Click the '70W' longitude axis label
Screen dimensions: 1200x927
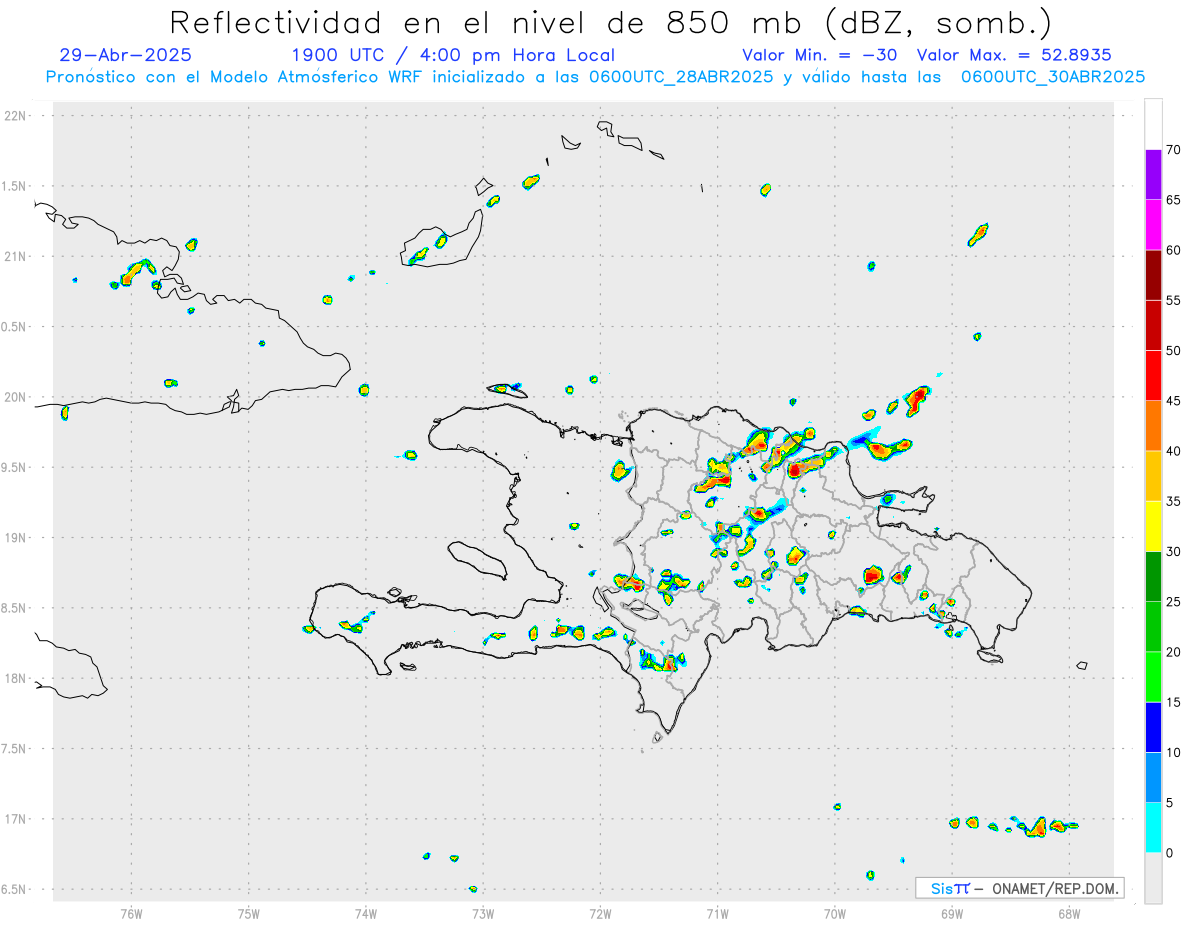834,913
